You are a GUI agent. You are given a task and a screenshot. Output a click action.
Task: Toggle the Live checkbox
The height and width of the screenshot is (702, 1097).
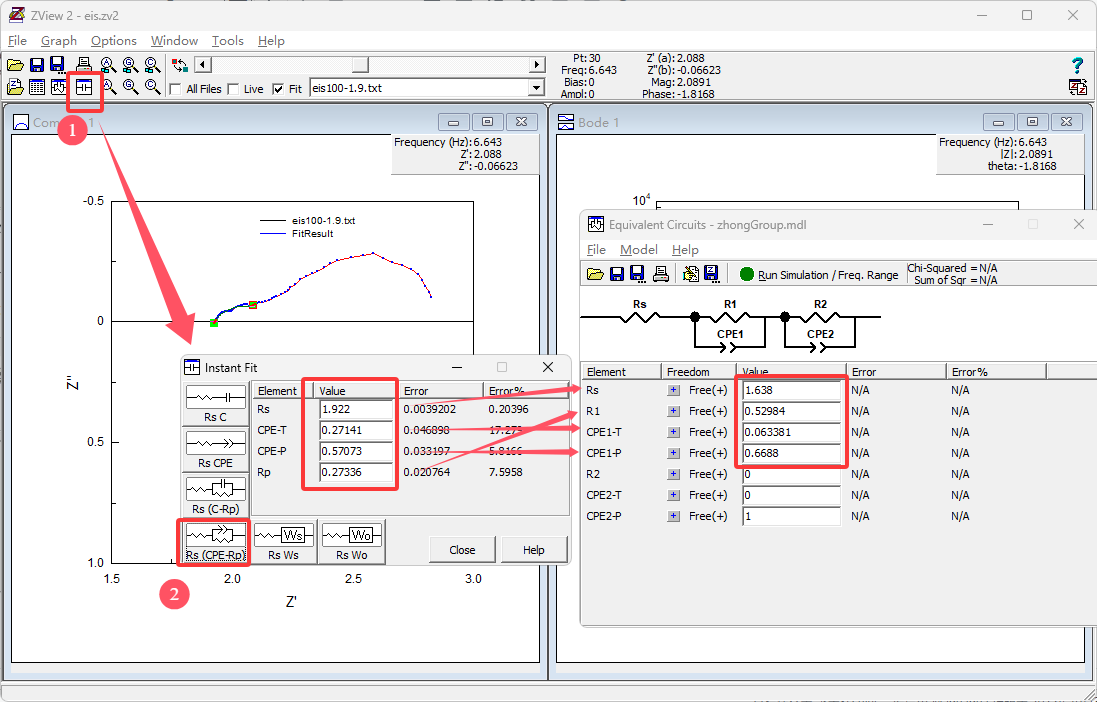coord(234,89)
